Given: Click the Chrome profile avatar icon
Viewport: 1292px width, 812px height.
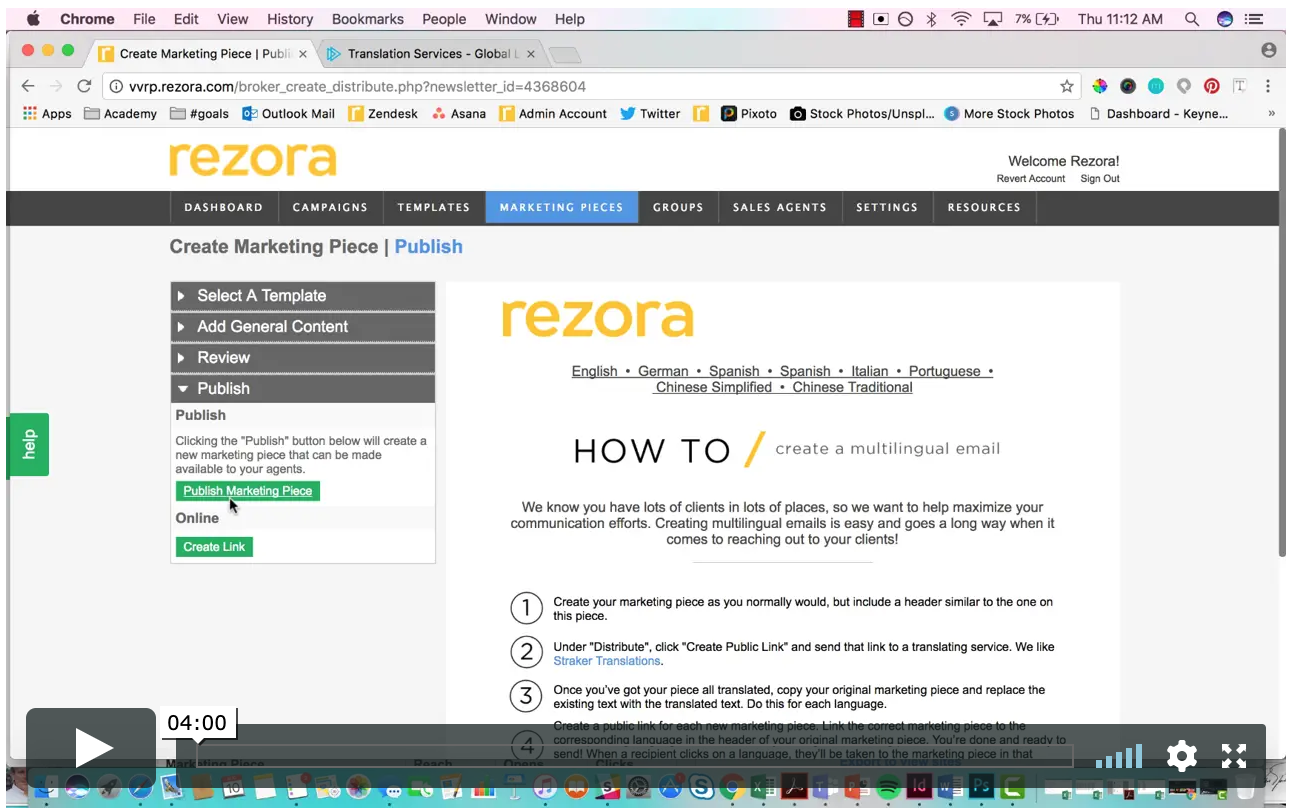Looking at the screenshot, I should 1269,50.
